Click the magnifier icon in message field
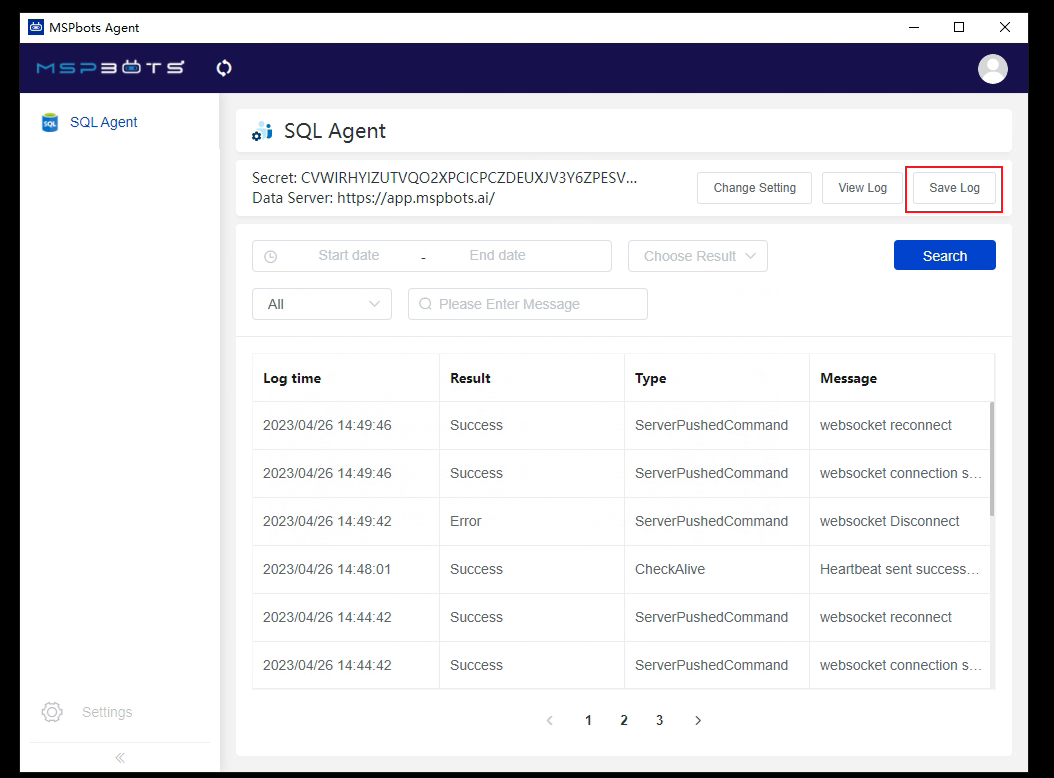The image size is (1054, 778). pos(426,304)
